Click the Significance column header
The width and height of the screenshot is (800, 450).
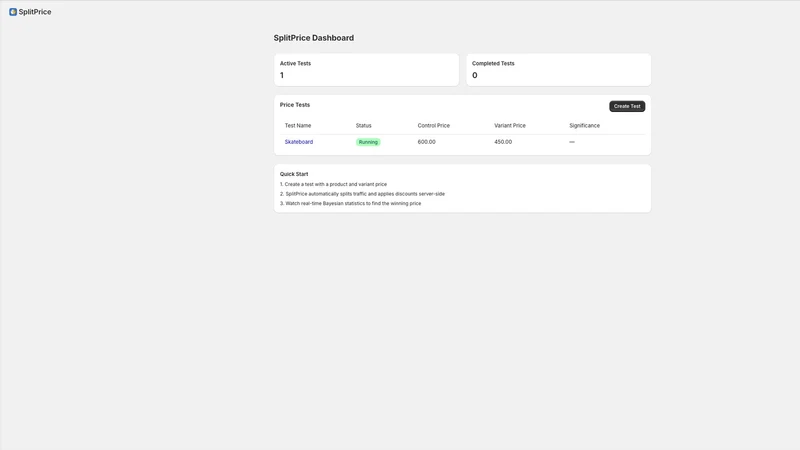tap(585, 126)
